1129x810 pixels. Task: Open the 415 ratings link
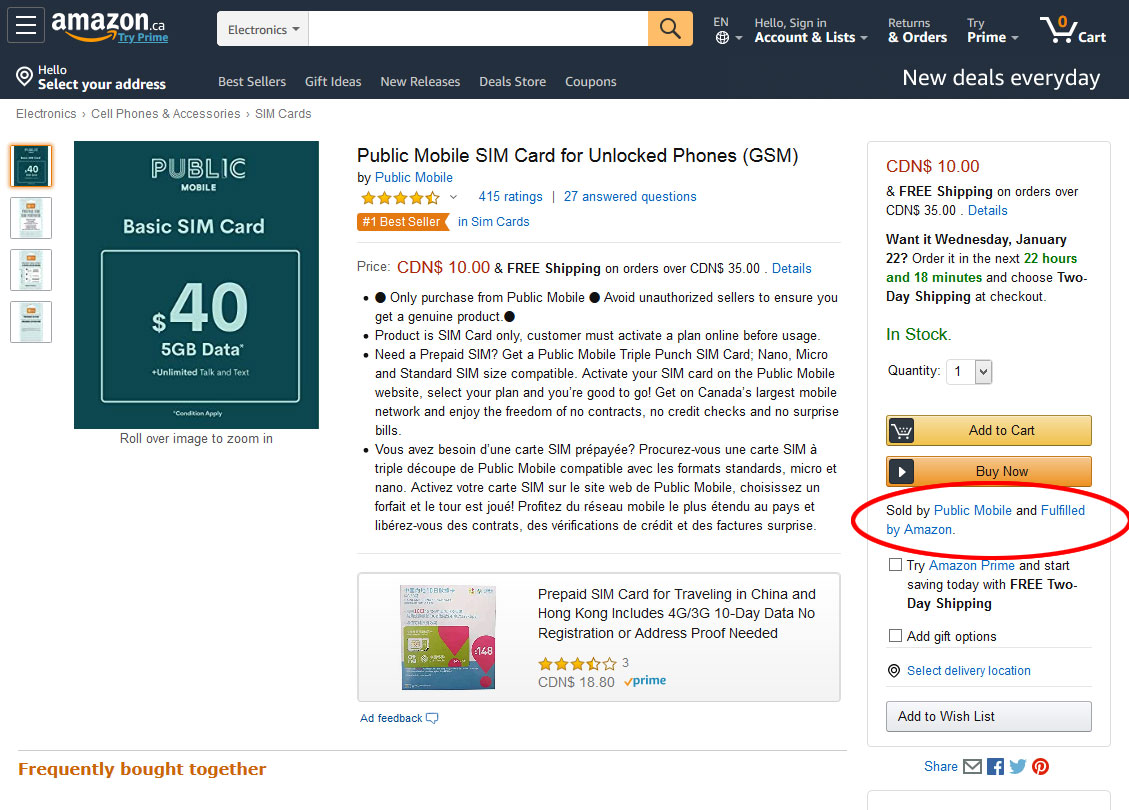pos(510,196)
